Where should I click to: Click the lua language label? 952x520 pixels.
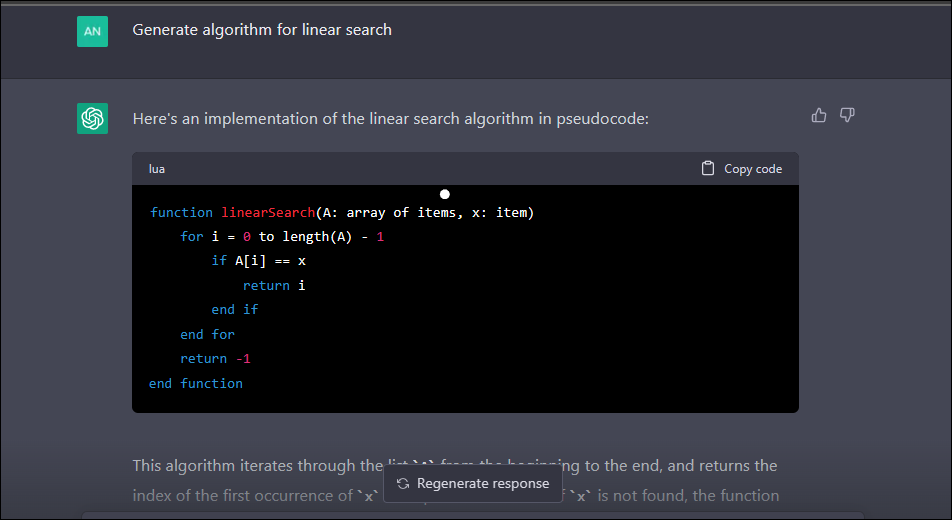157,169
